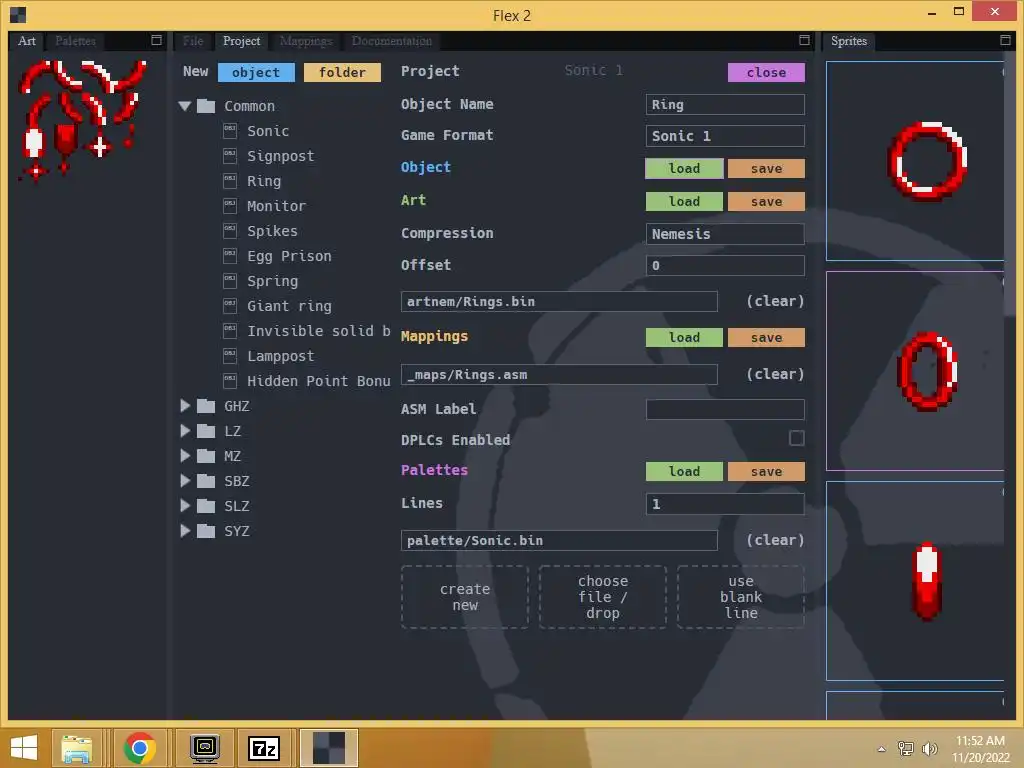Switch to the Art tab
The image size is (1024, 768).
pyautogui.click(x=27, y=40)
